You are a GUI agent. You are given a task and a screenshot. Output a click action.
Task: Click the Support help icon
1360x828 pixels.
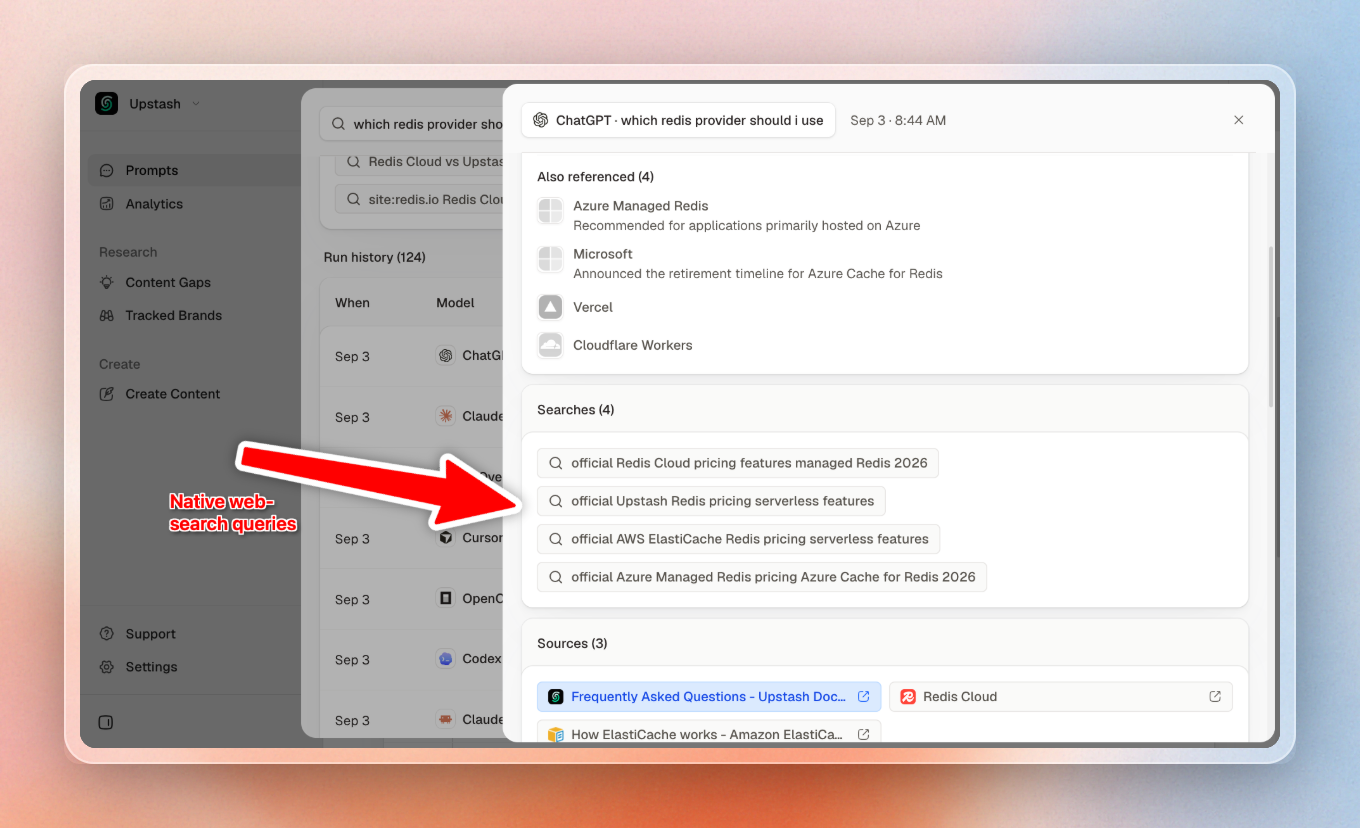(107, 634)
